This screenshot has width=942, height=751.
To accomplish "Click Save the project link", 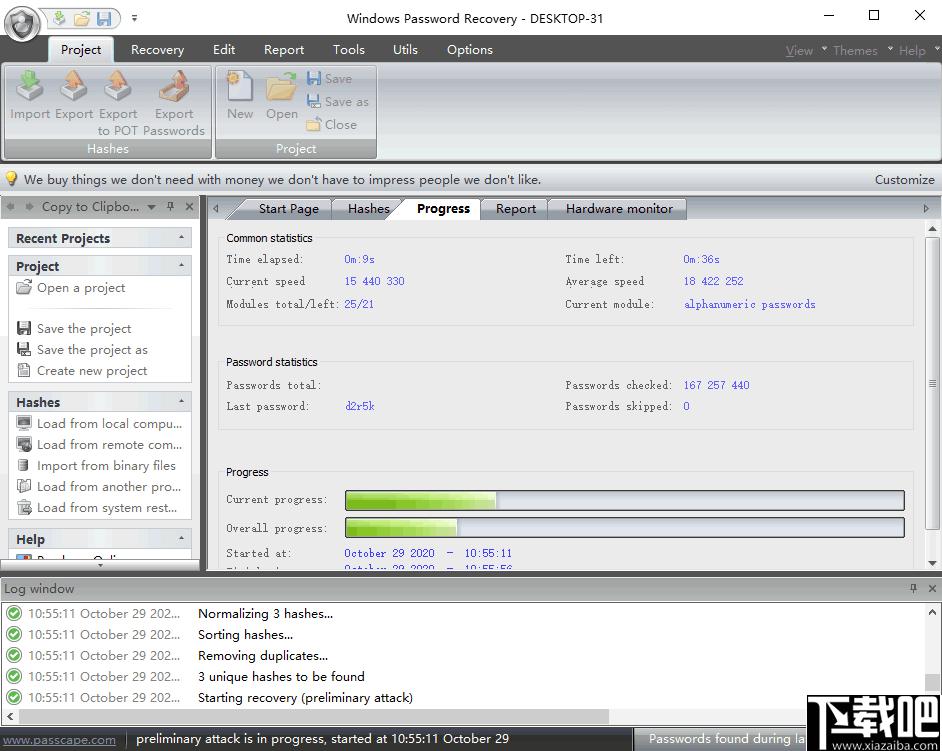I will tap(74, 329).
